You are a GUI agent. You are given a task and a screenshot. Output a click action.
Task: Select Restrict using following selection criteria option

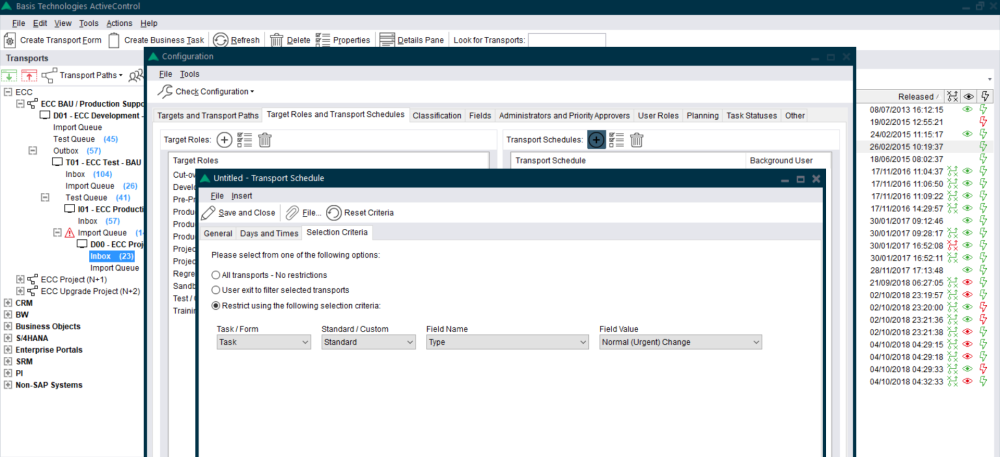click(x=216, y=305)
